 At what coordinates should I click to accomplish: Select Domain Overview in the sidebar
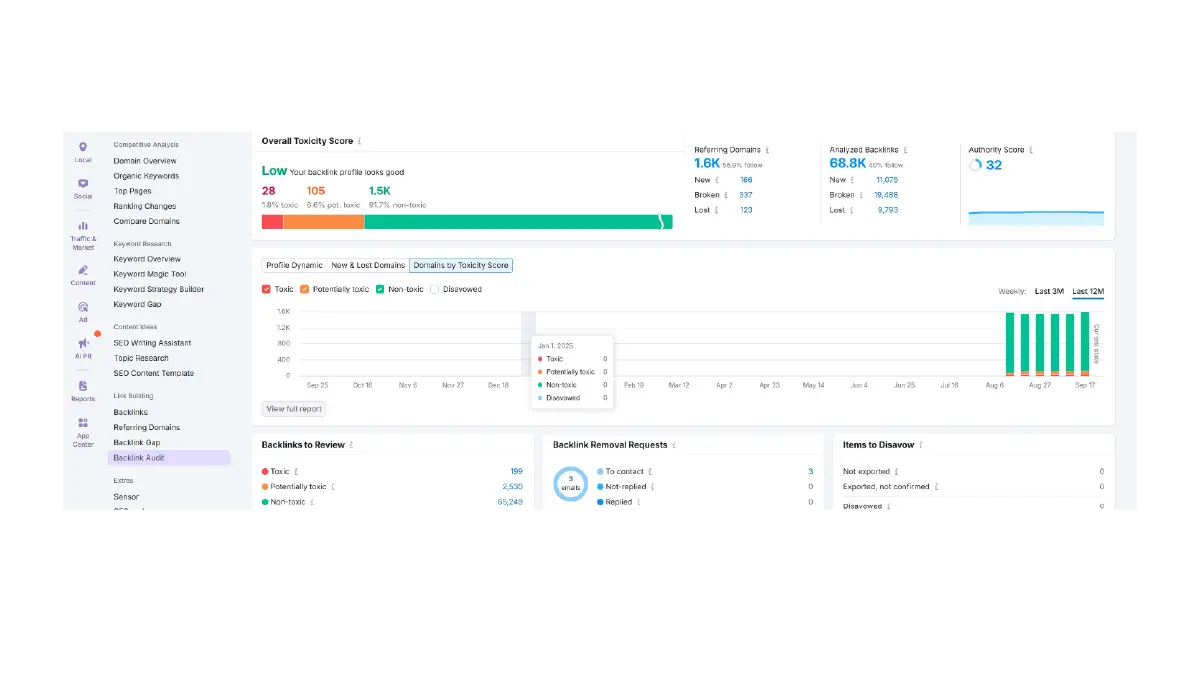click(x=145, y=160)
